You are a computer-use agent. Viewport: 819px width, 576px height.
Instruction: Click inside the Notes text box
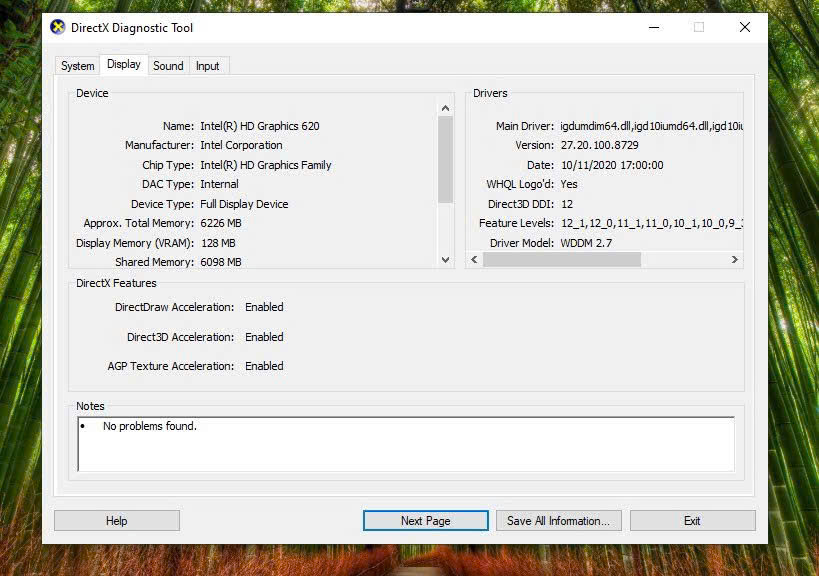tap(406, 444)
